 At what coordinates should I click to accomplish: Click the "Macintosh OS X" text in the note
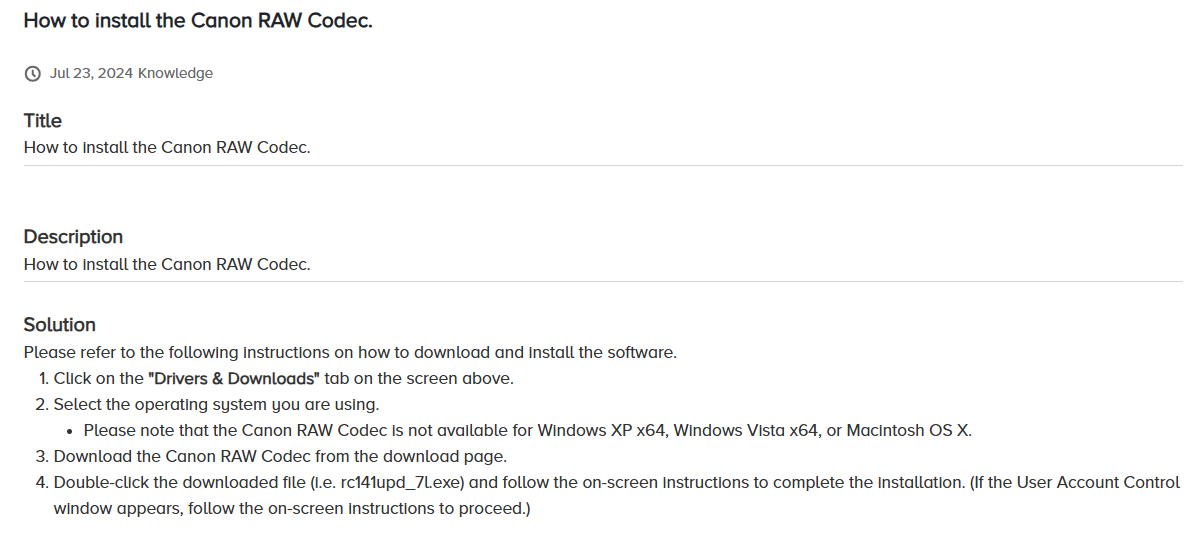[909, 431]
